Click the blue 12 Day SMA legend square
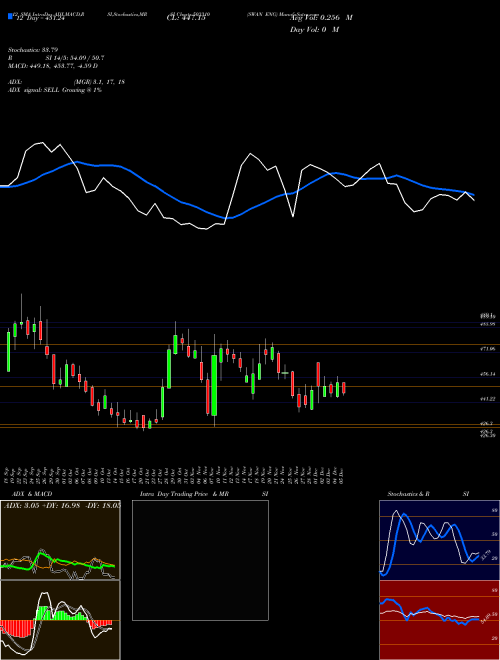The height and width of the screenshot is (660, 500). click(10, 16)
